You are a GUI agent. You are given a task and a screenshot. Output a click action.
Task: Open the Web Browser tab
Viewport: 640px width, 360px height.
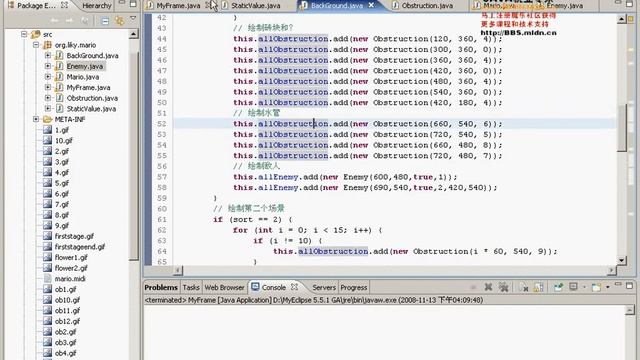tap(224, 287)
